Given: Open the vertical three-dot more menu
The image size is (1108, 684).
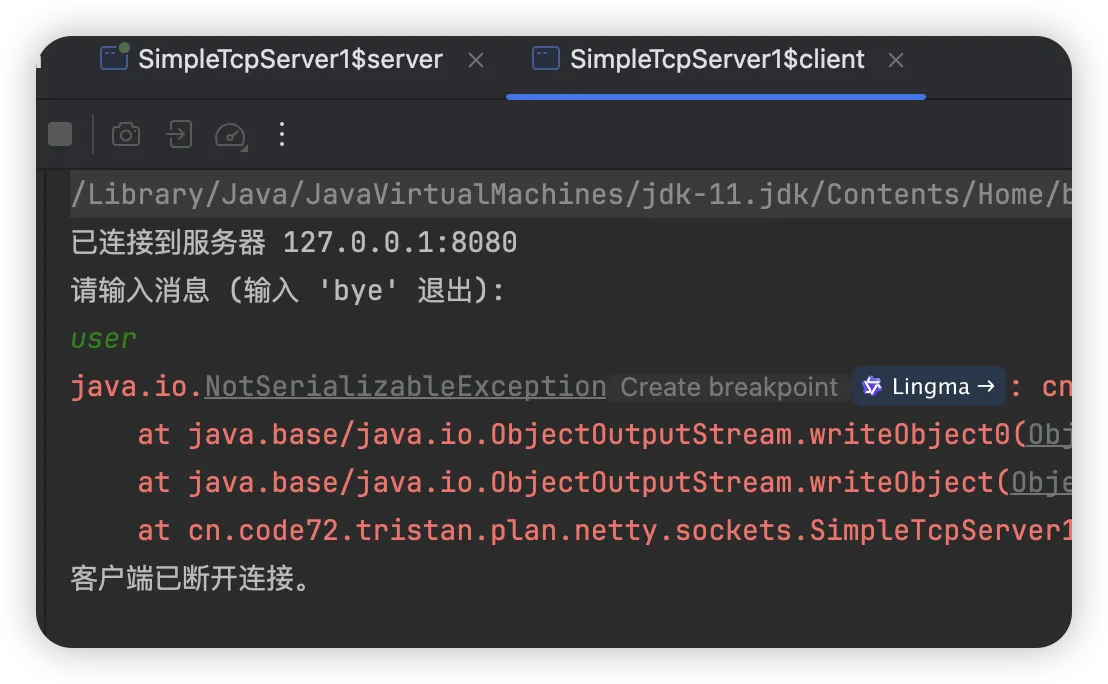Looking at the screenshot, I should point(282,134).
